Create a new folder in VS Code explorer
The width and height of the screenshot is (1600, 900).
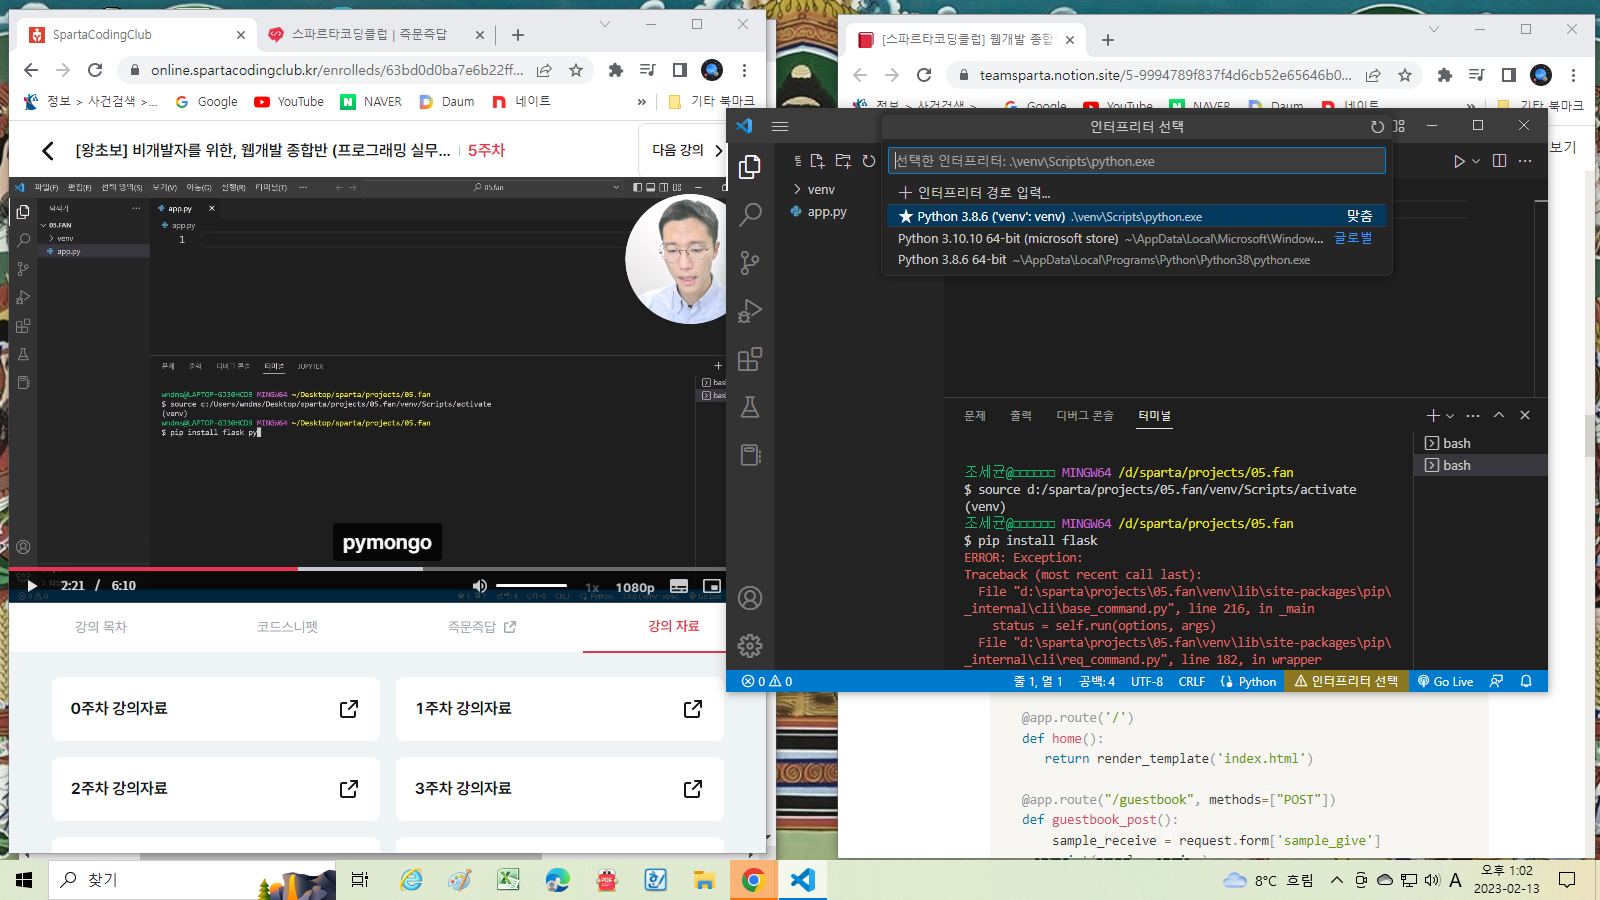tap(843, 161)
